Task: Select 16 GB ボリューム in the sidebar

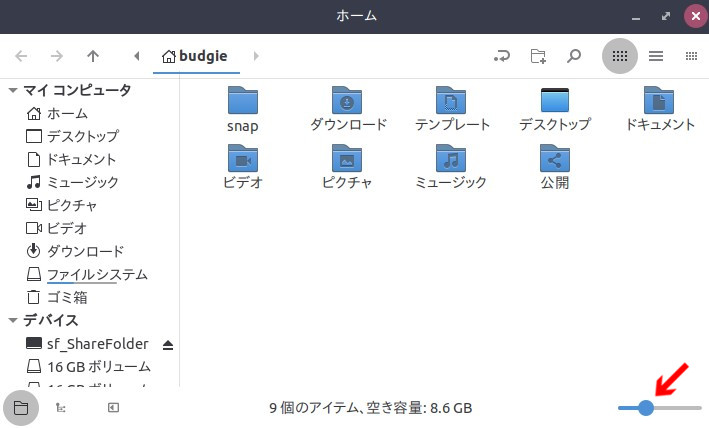Action: coord(88,367)
